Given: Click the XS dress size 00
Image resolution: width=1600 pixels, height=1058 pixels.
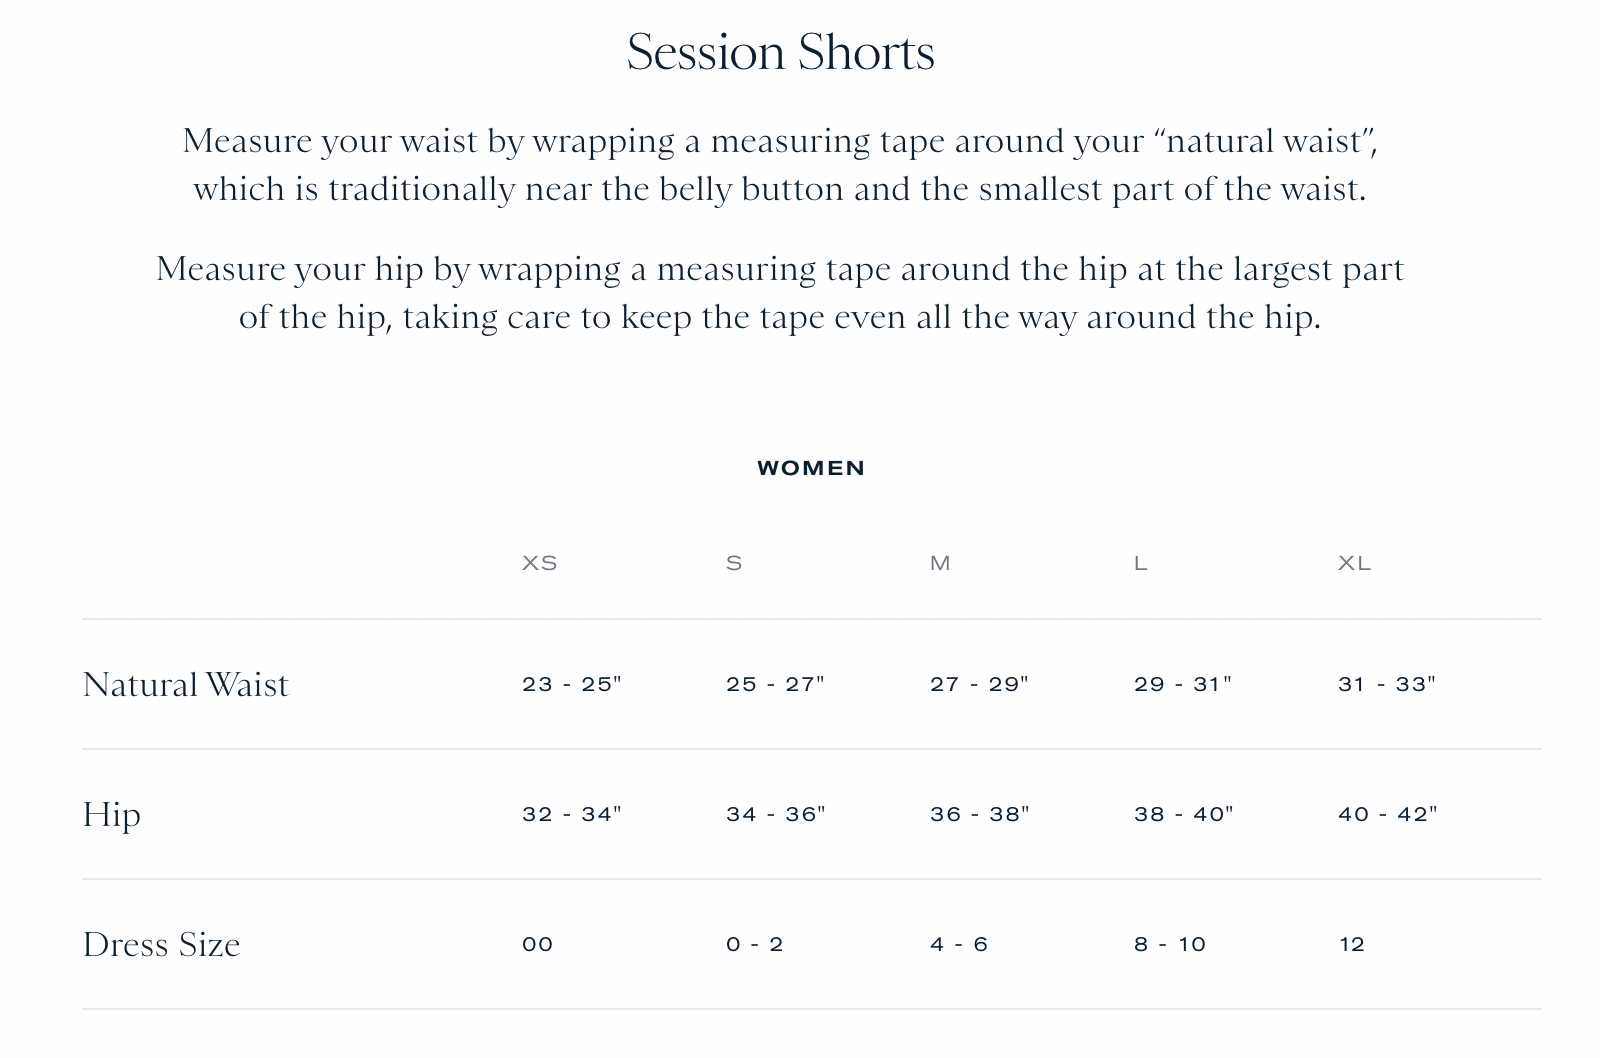Looking at the screenshot, I should click(x=538, y=944).
